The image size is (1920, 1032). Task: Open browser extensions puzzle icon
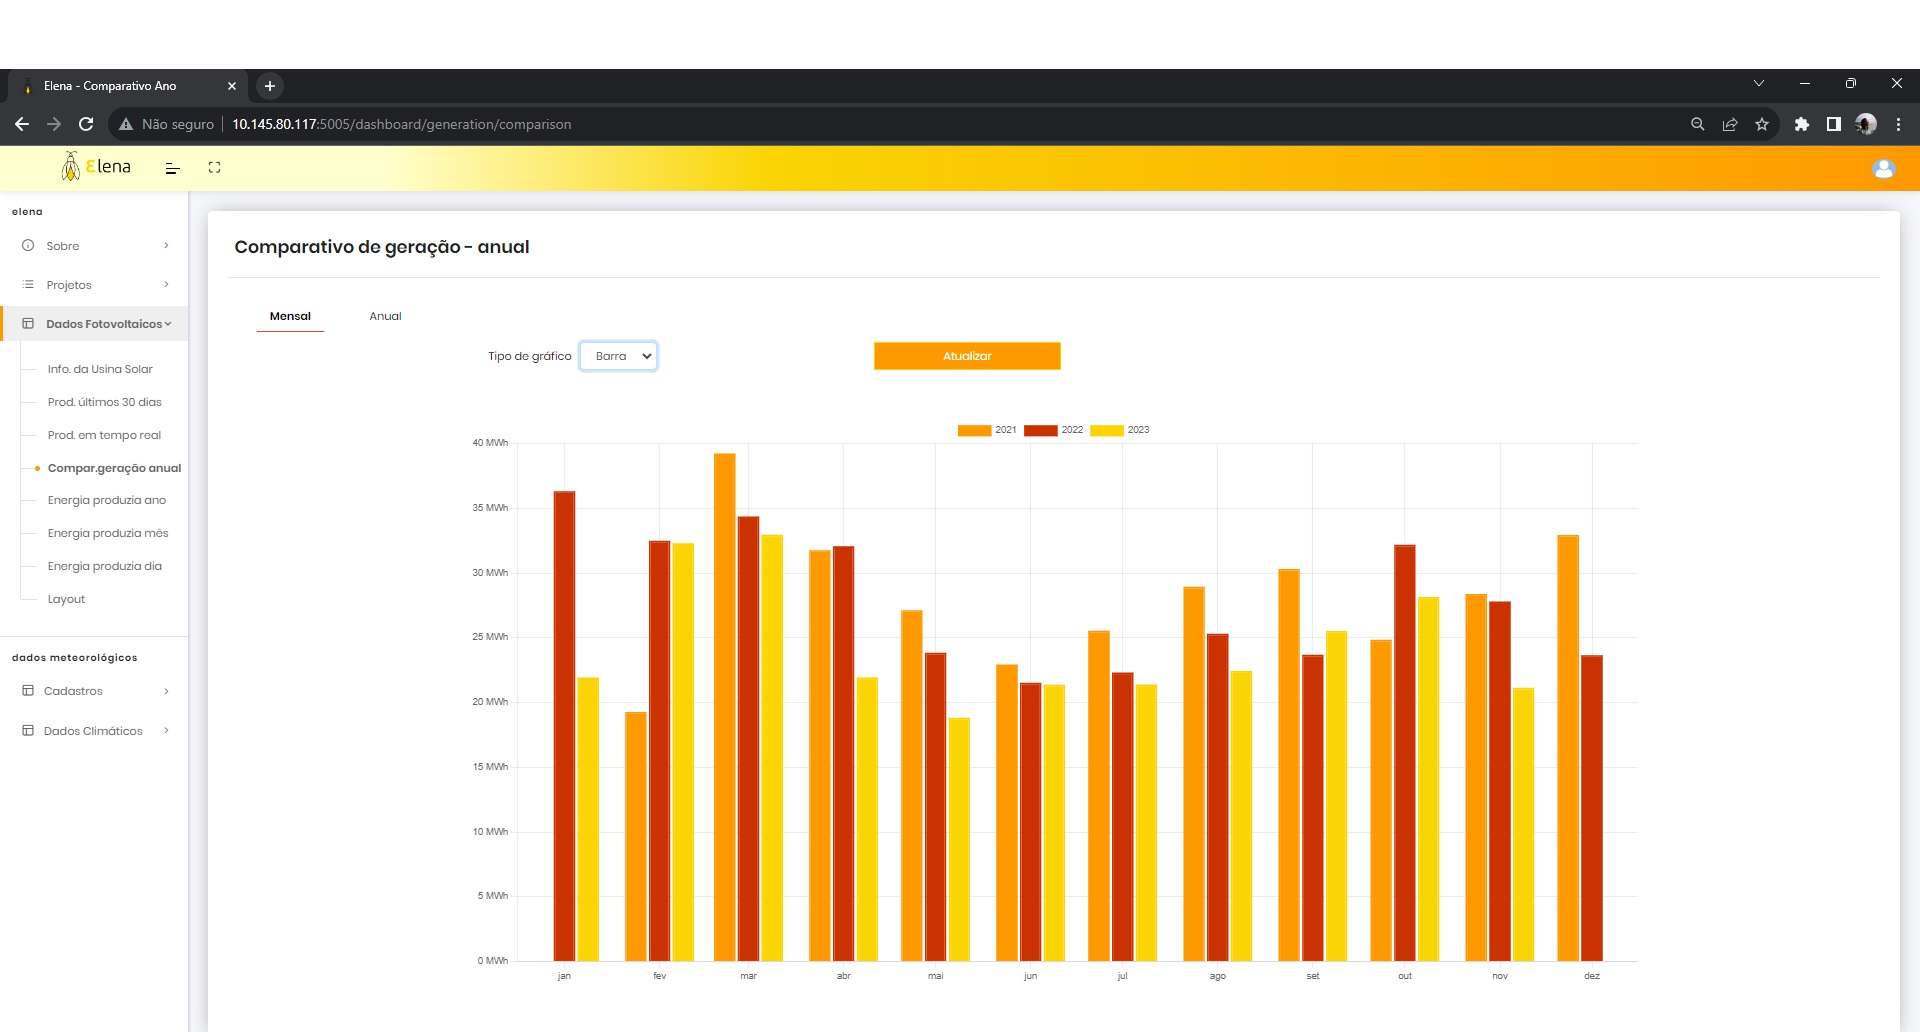[x=1802, y=124]
